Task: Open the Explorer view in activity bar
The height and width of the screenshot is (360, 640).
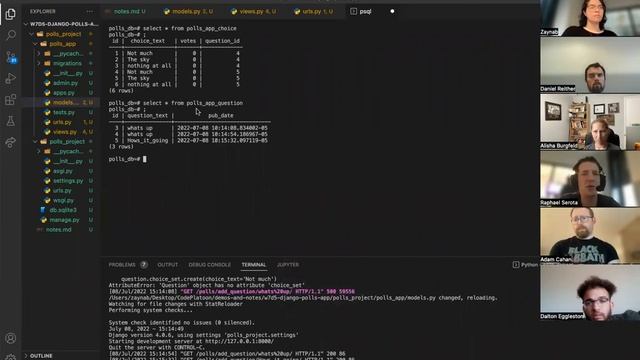Action: tap(11, 14)
